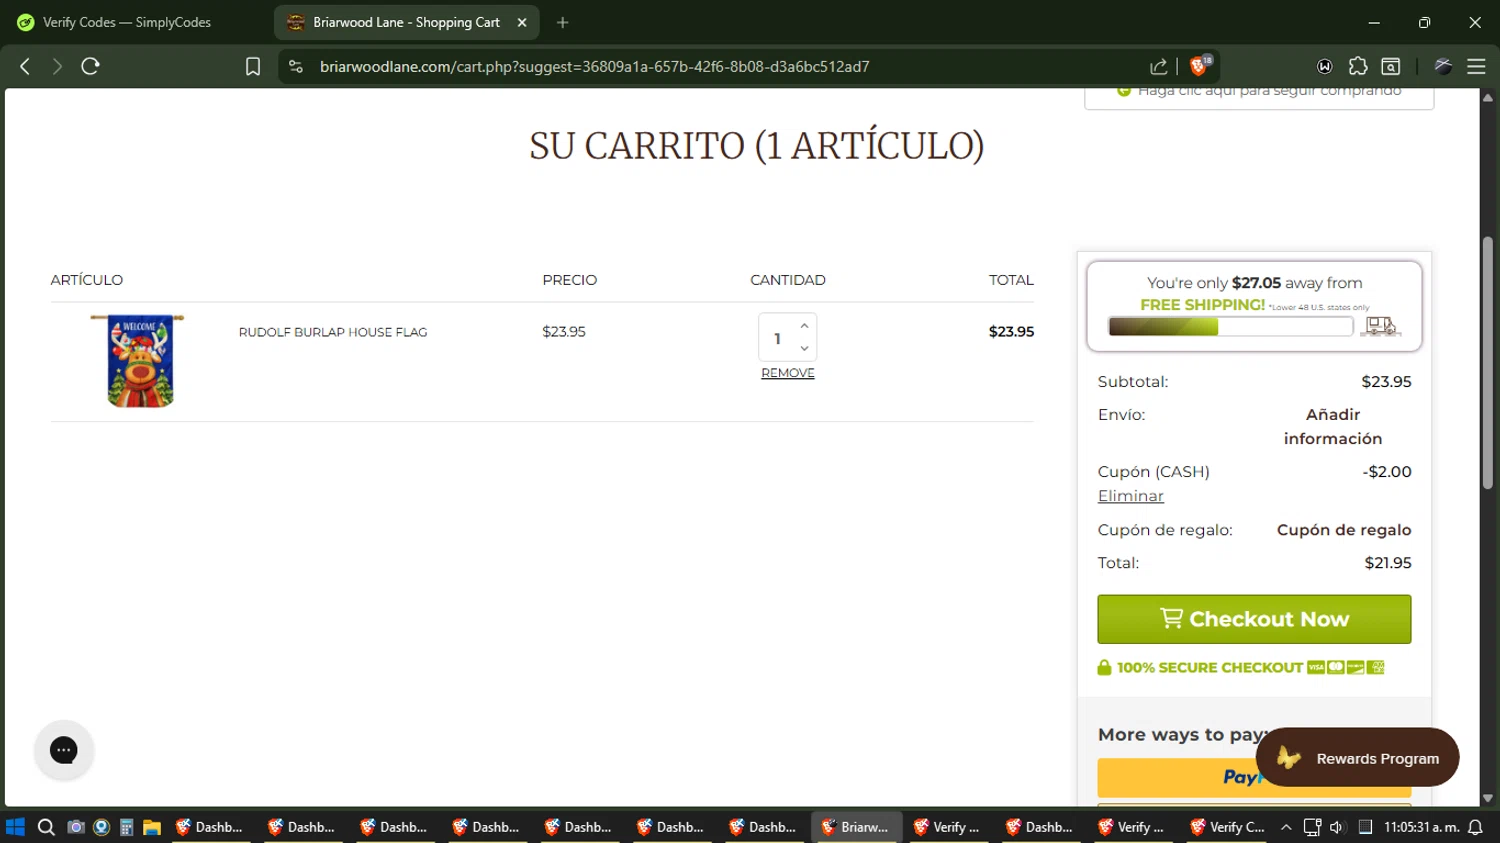Click the -$2.00 coupon discount value

[x=1387, y=472]
